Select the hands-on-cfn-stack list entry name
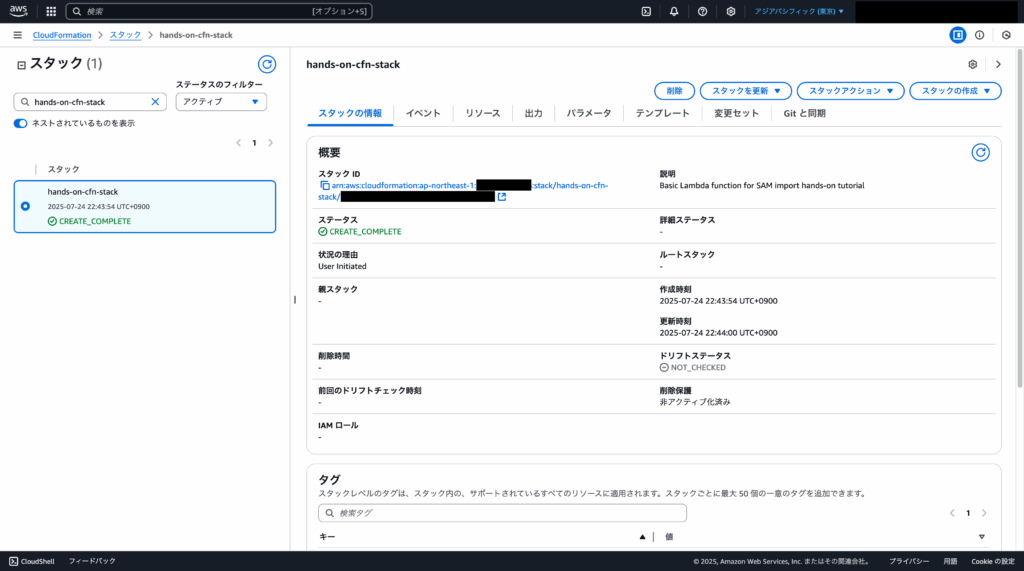The width and height of the screenshot is (1024, 571). [x=83, y=191]
